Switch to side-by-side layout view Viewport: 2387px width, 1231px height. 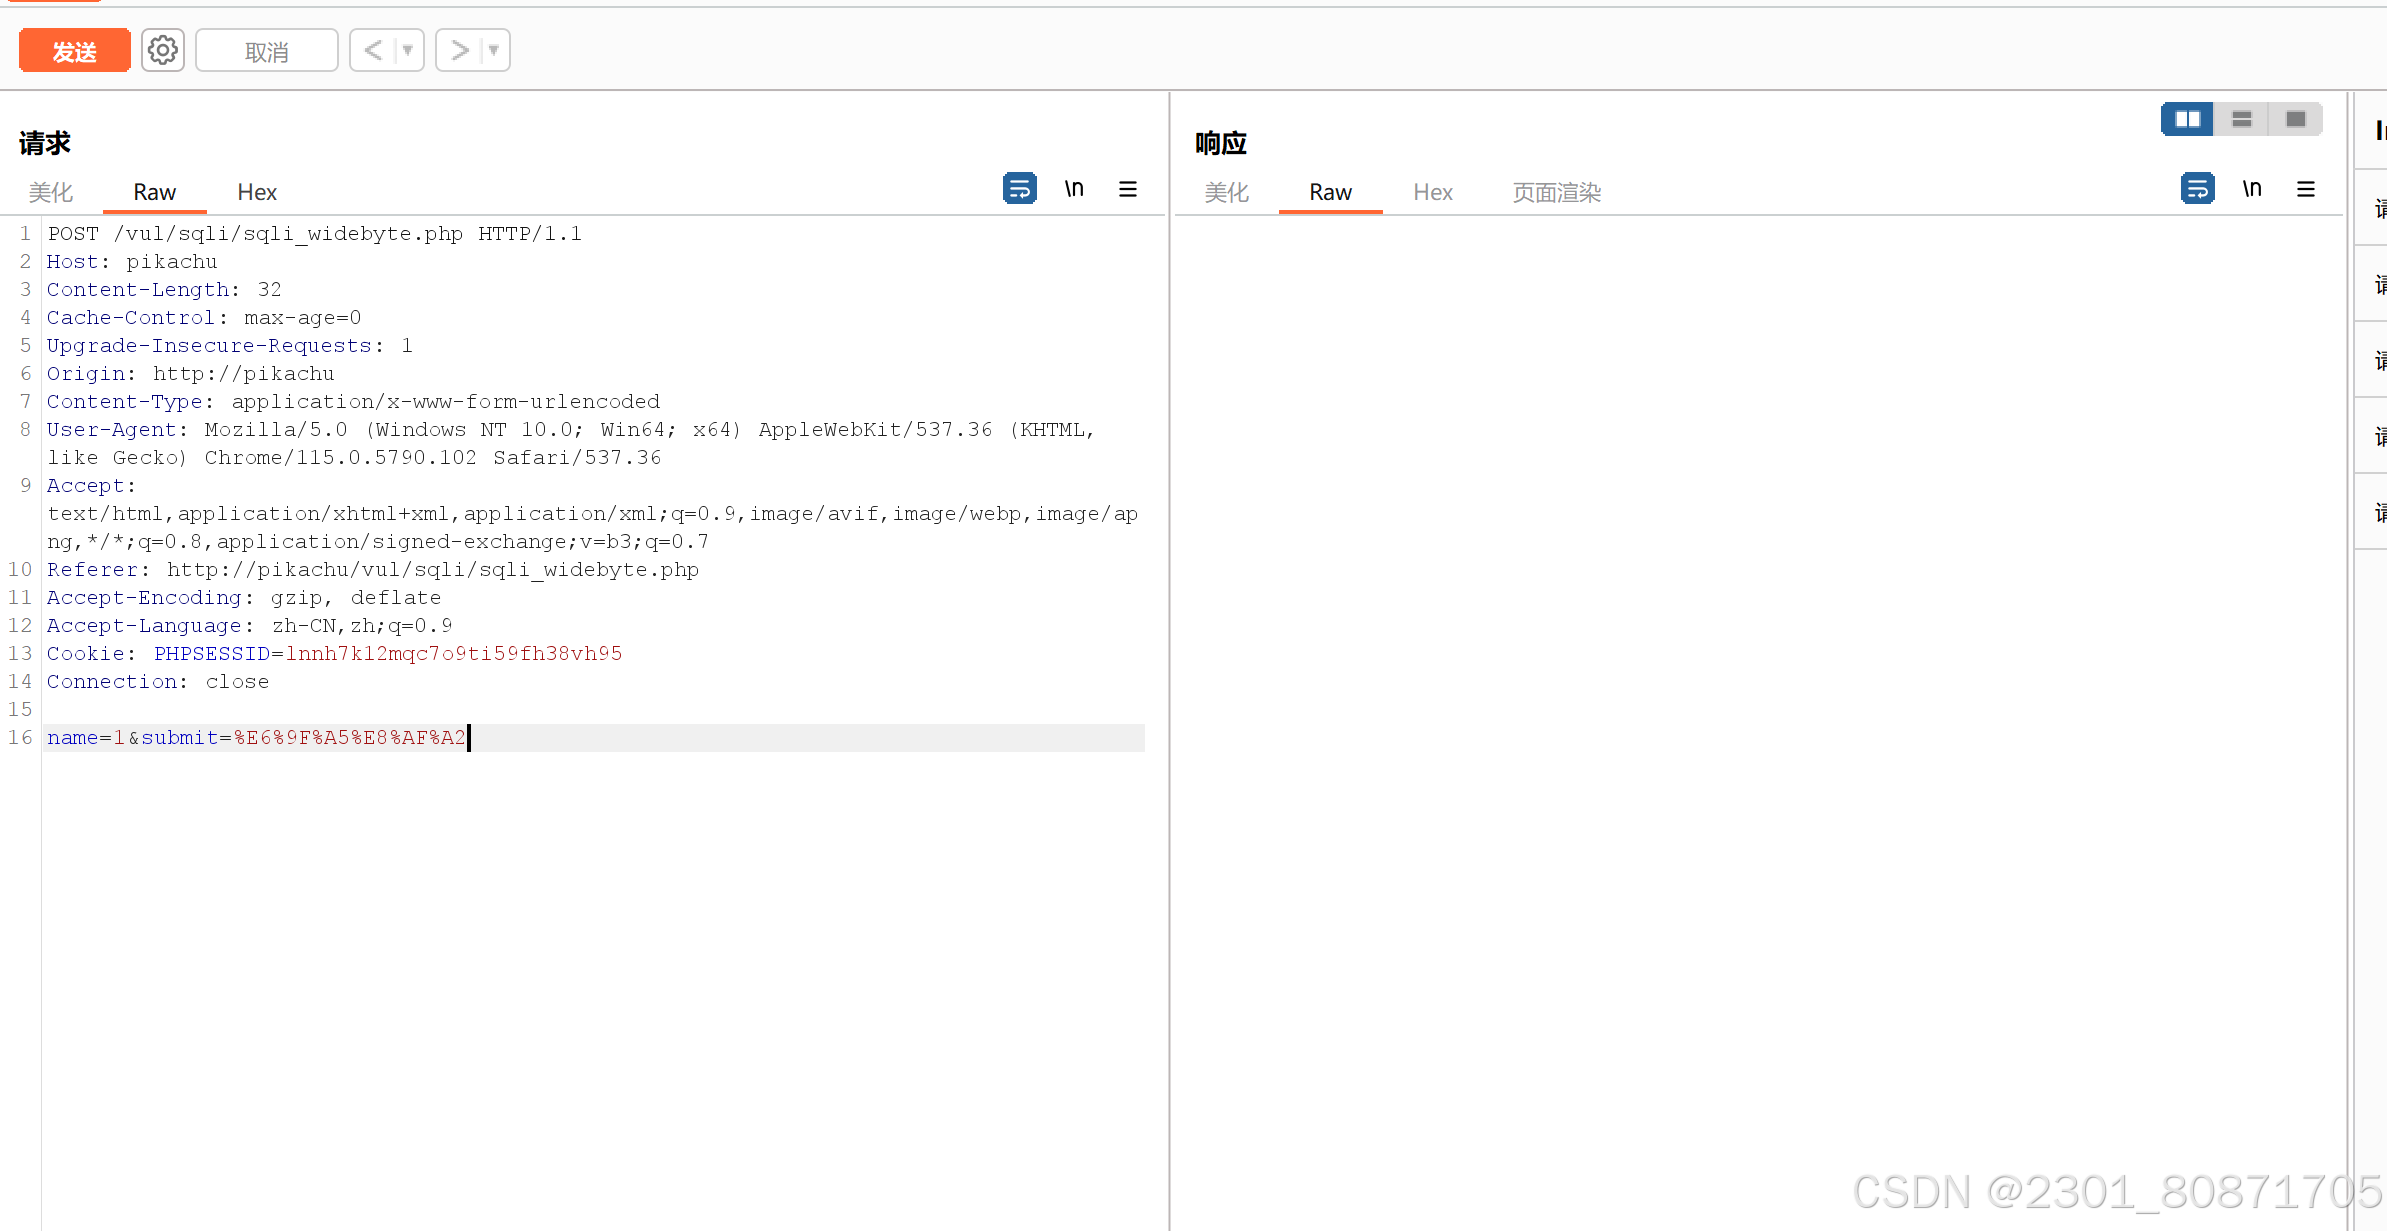(2187, 119)
